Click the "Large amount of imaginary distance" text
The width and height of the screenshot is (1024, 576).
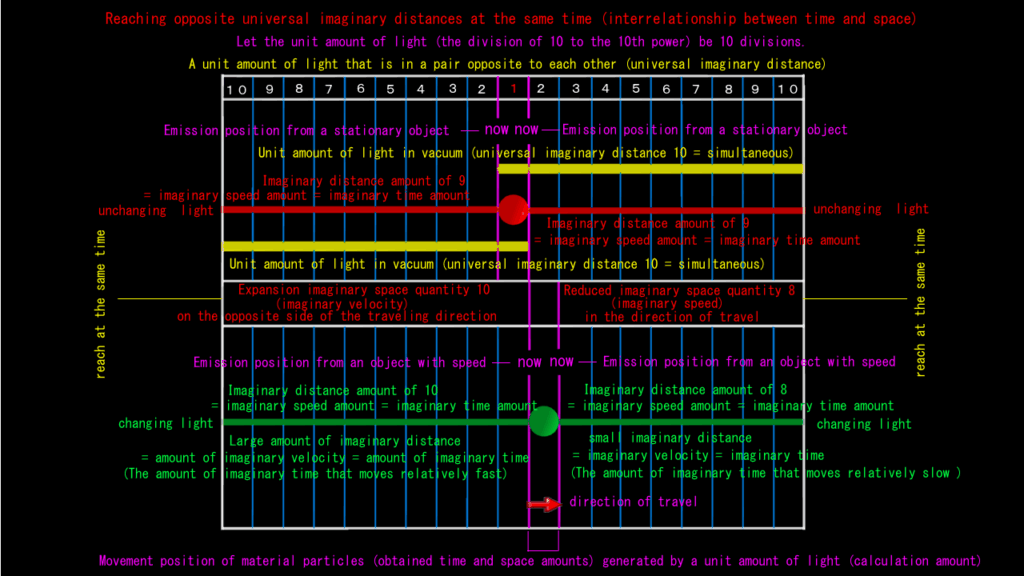(x=345, y=441)
